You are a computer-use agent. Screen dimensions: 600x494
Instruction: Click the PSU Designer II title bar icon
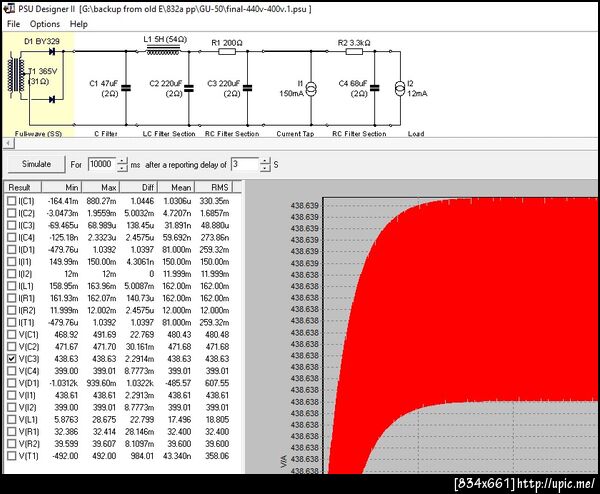[9, 8]
